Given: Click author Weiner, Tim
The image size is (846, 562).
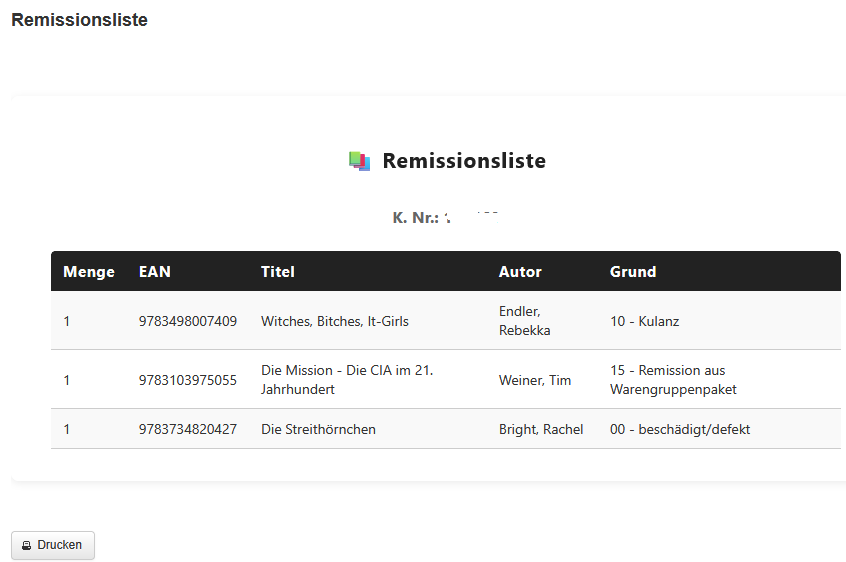Looking at the screenshot, I should (x=535, y=380).
